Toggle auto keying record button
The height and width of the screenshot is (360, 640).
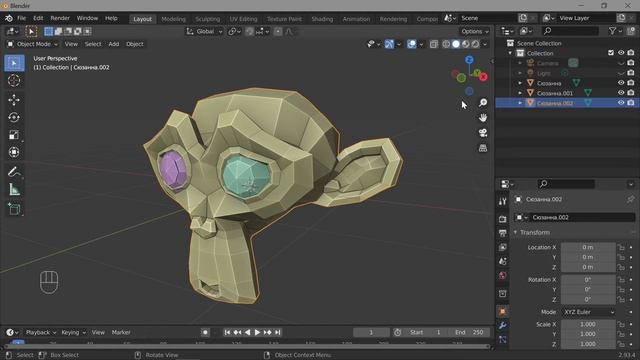pyautogui.click(x=205, y=332)
